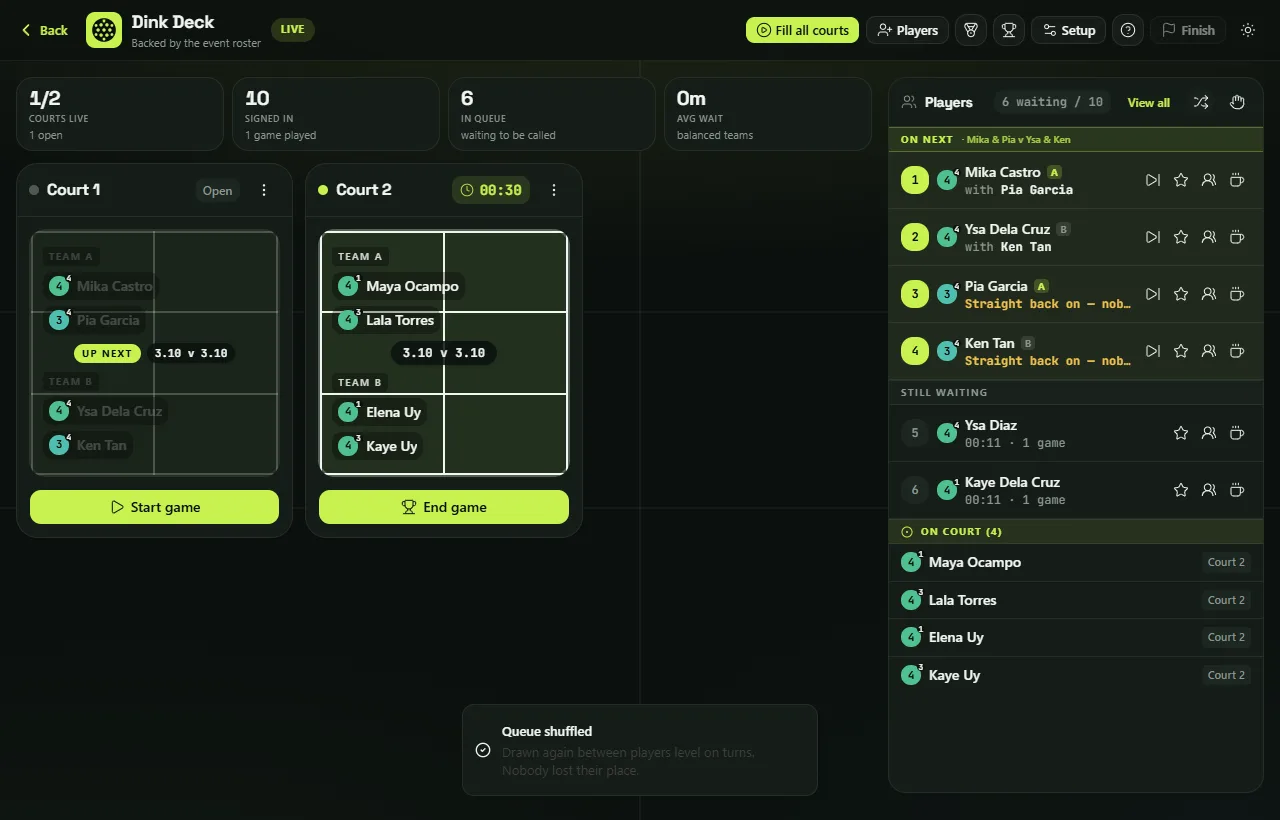Star Mika Castro in the queue

point(1181,180)
